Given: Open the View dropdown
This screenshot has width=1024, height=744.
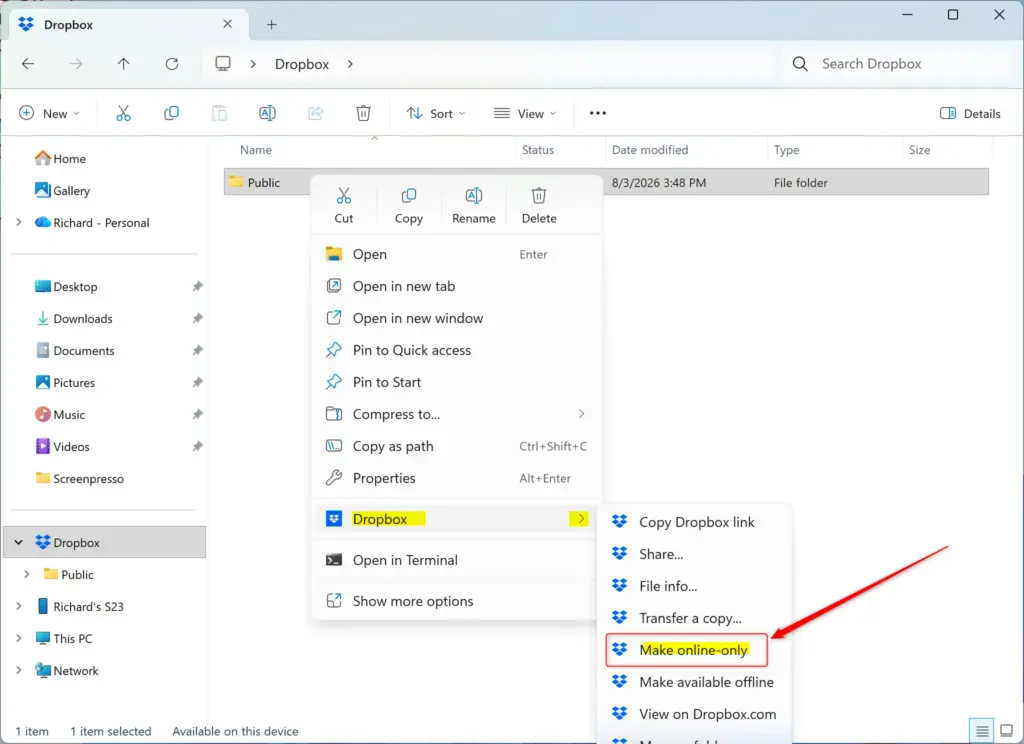Looking at the screenshot, I should pyautogui.click(x=525, y=113).
